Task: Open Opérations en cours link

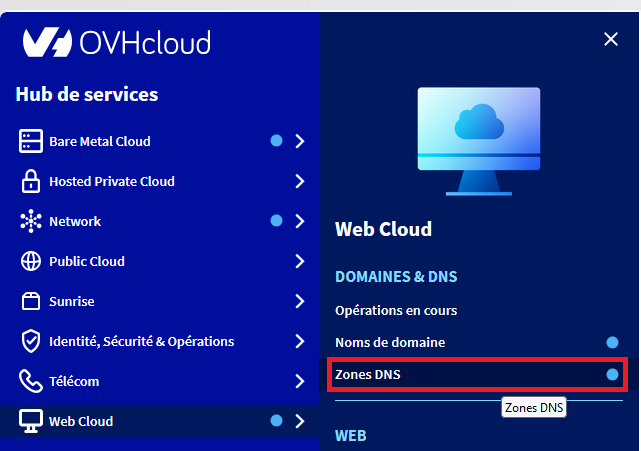Action: (x=396, y=310)
